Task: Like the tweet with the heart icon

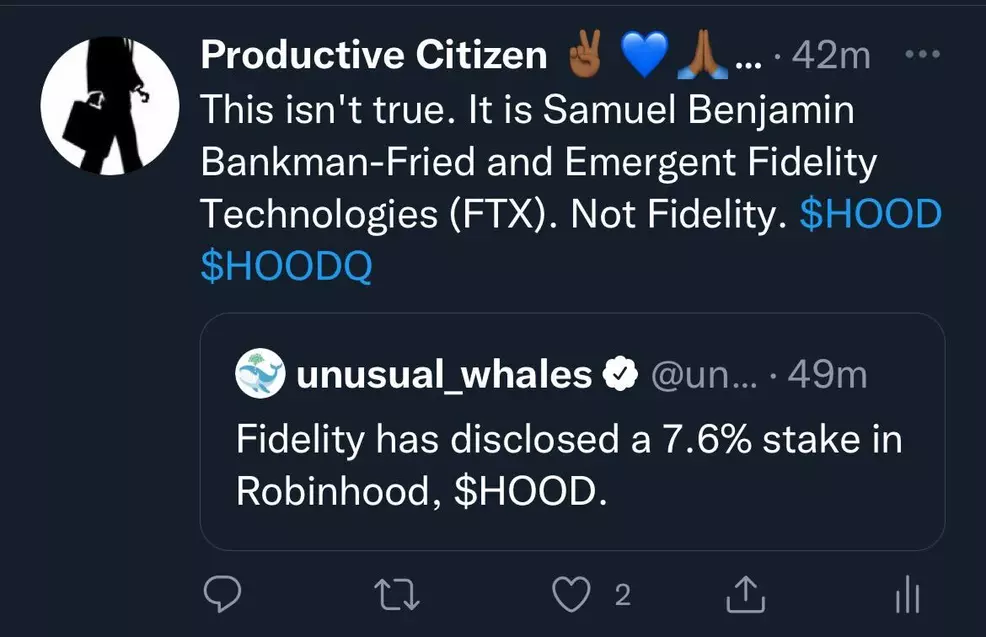Action: point(572,596)
